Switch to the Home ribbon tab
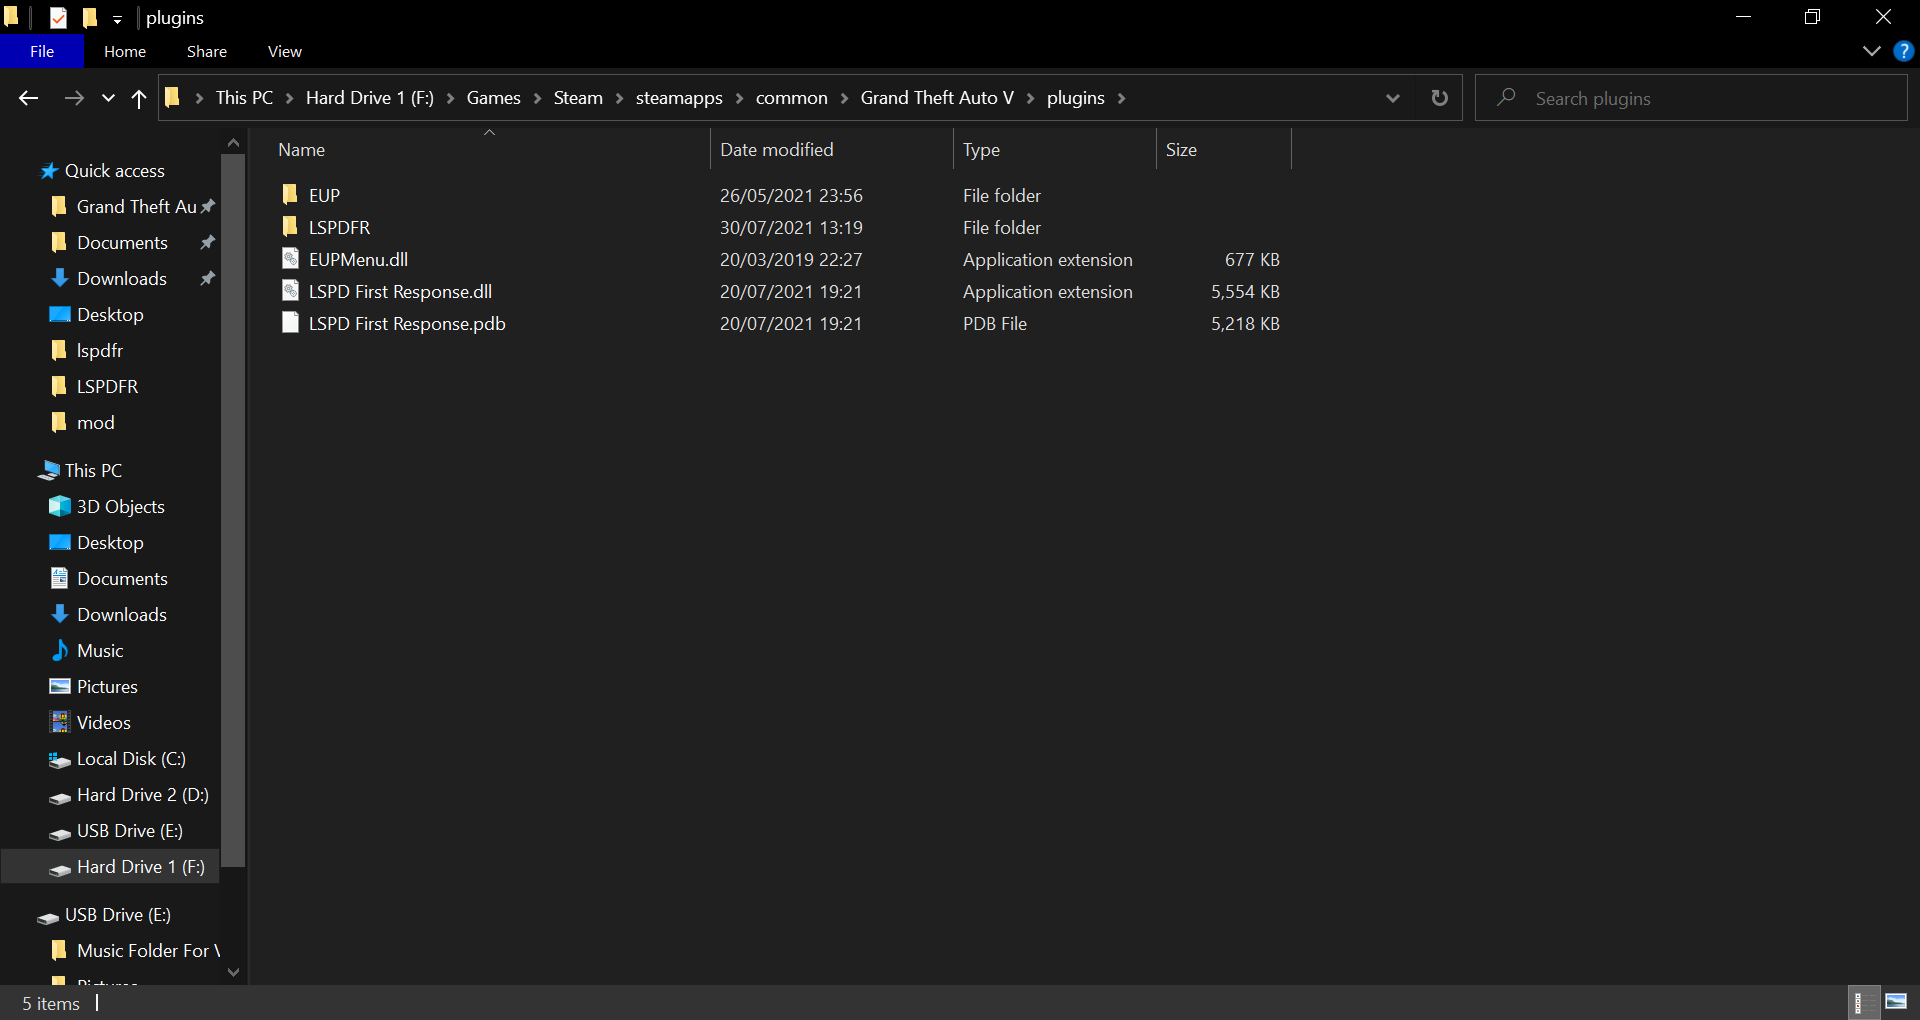Image resolution: width=1920 pixels, height=1020 pixels. [125, 51]
